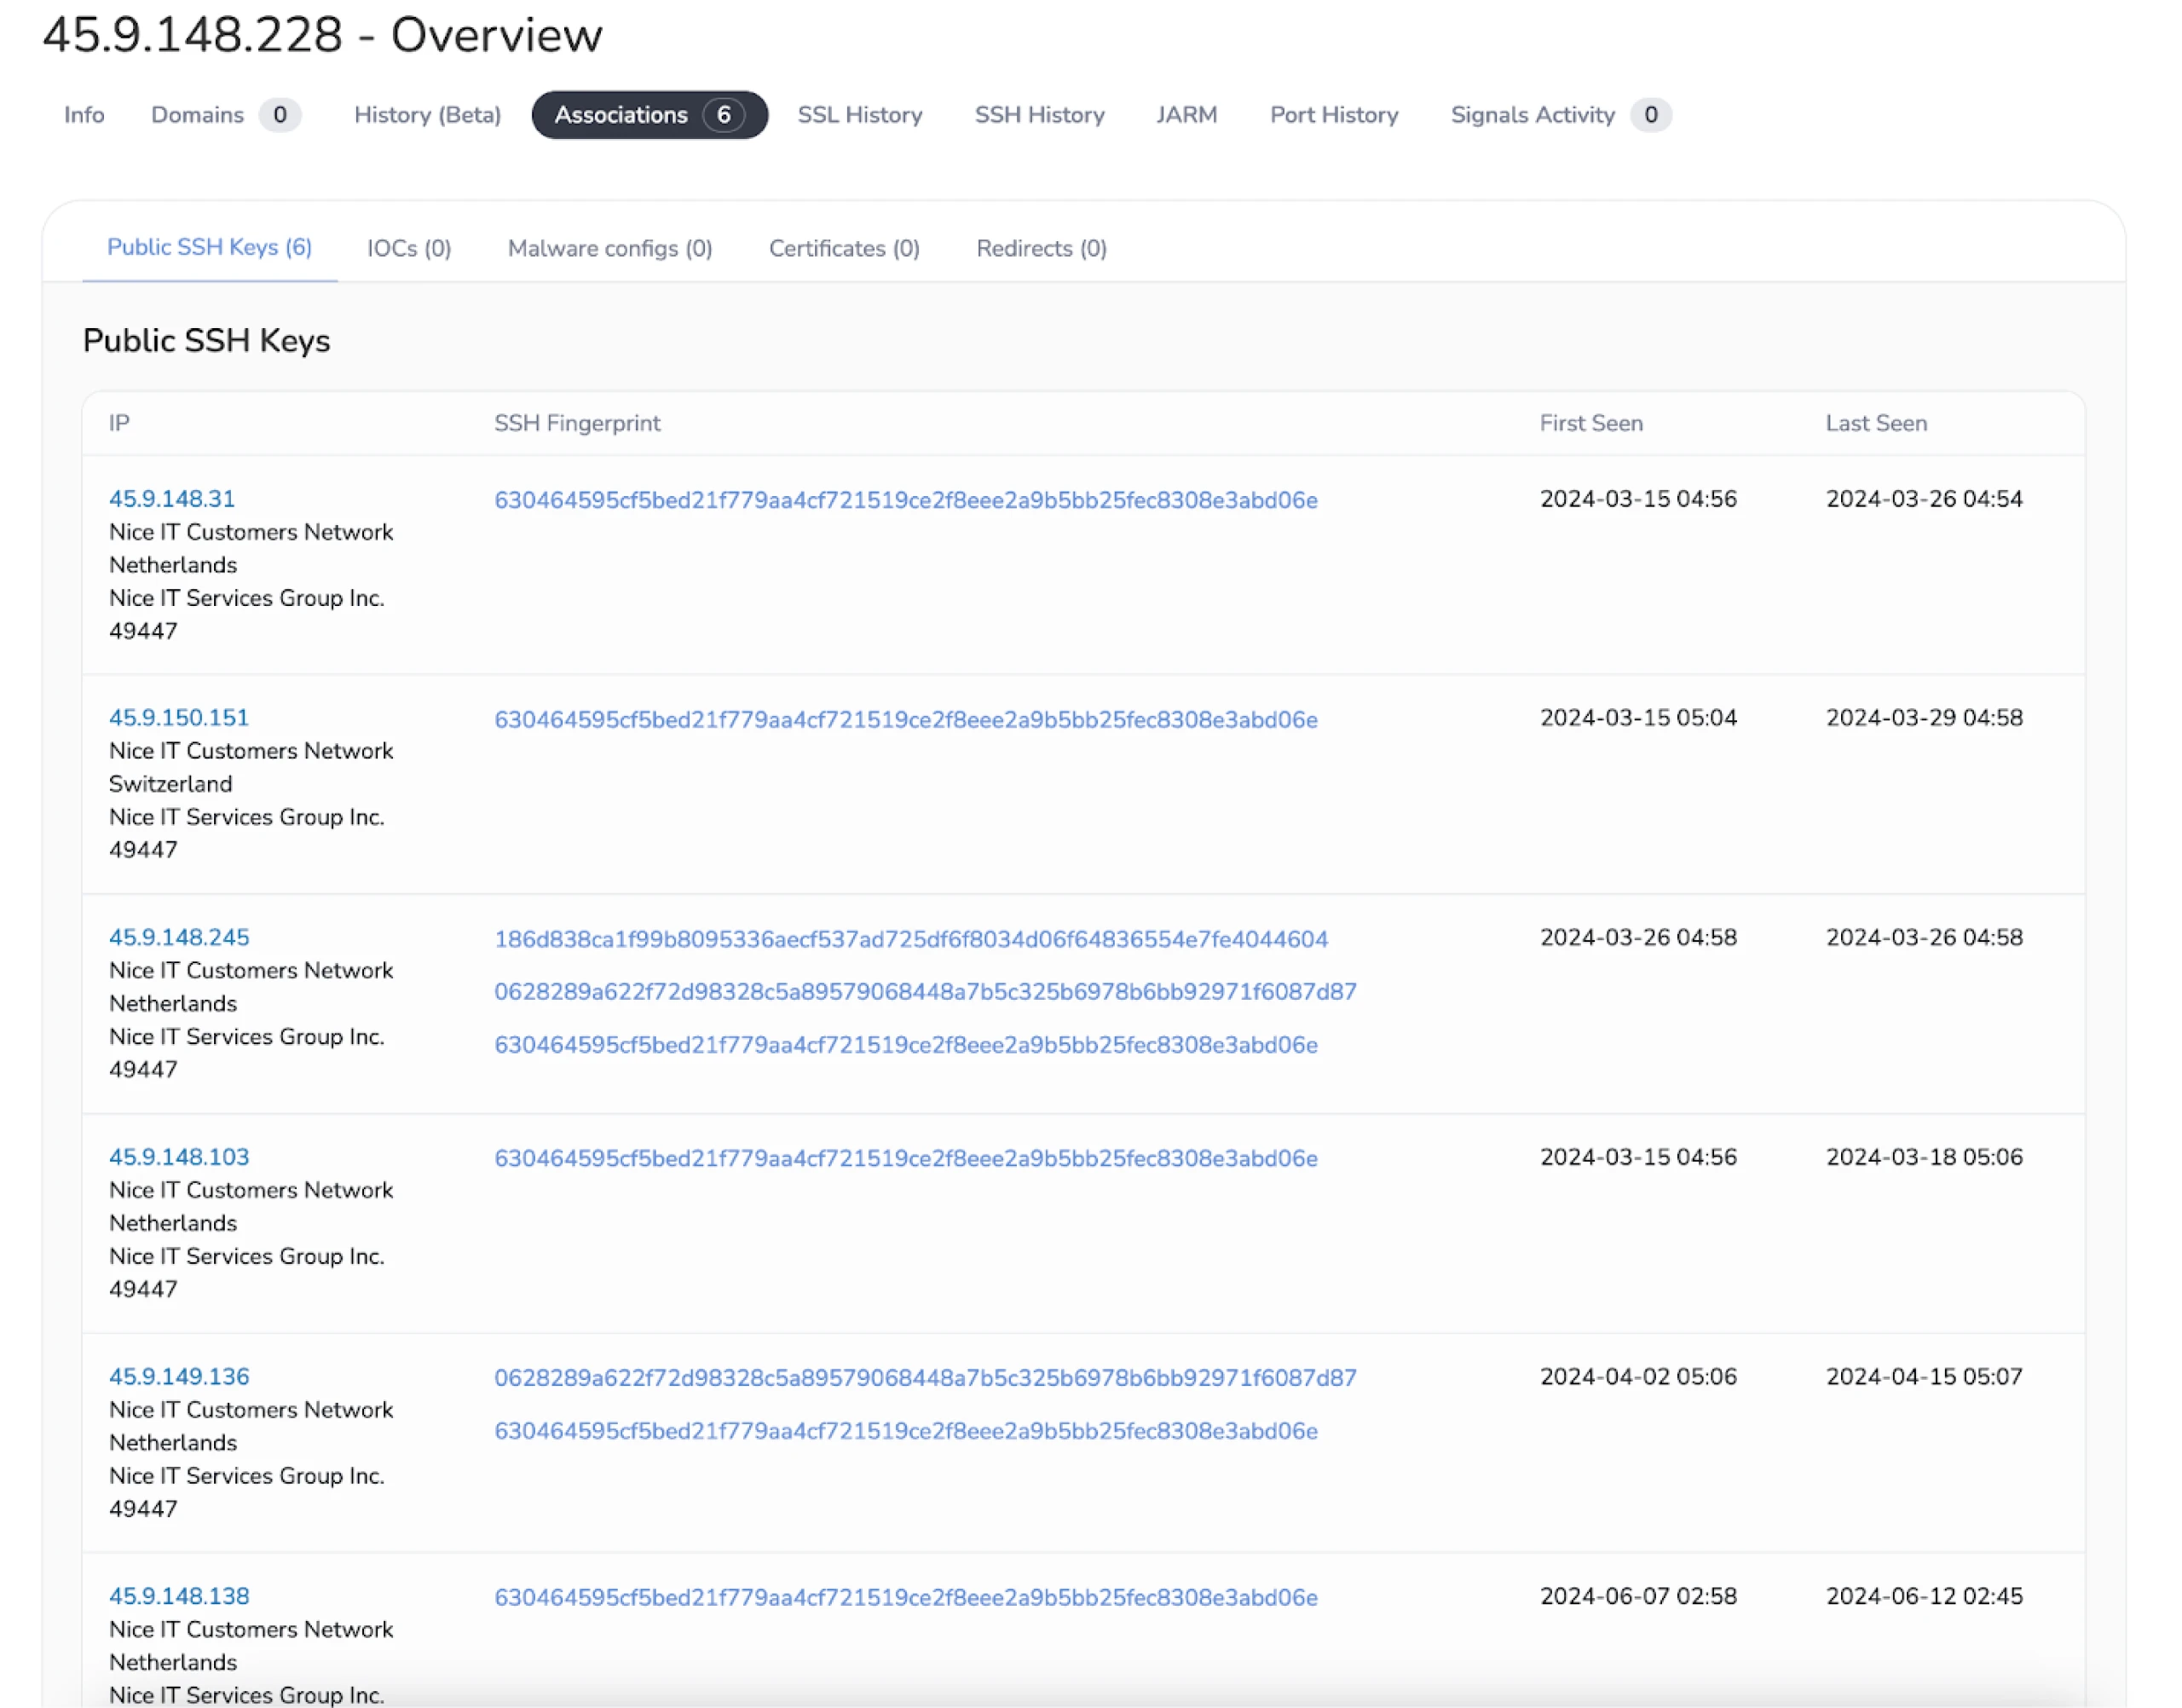
Task: Open the History (Beta) tab
Action: (428, 115)
